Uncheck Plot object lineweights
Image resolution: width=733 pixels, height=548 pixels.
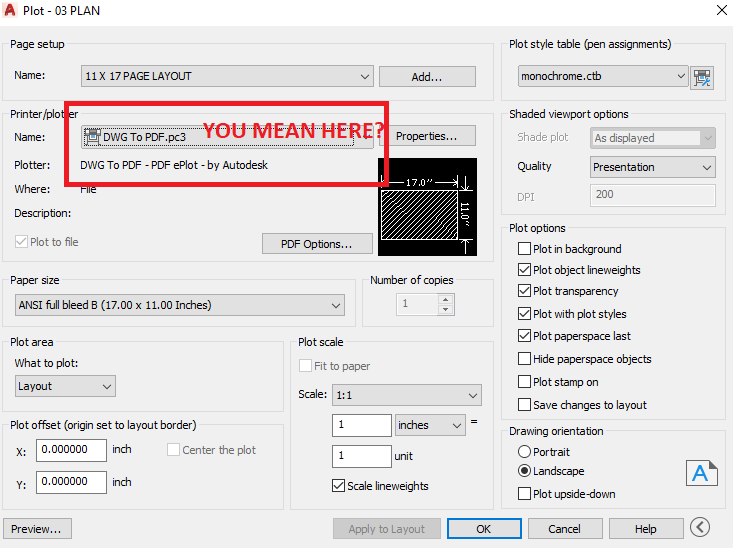525,270
